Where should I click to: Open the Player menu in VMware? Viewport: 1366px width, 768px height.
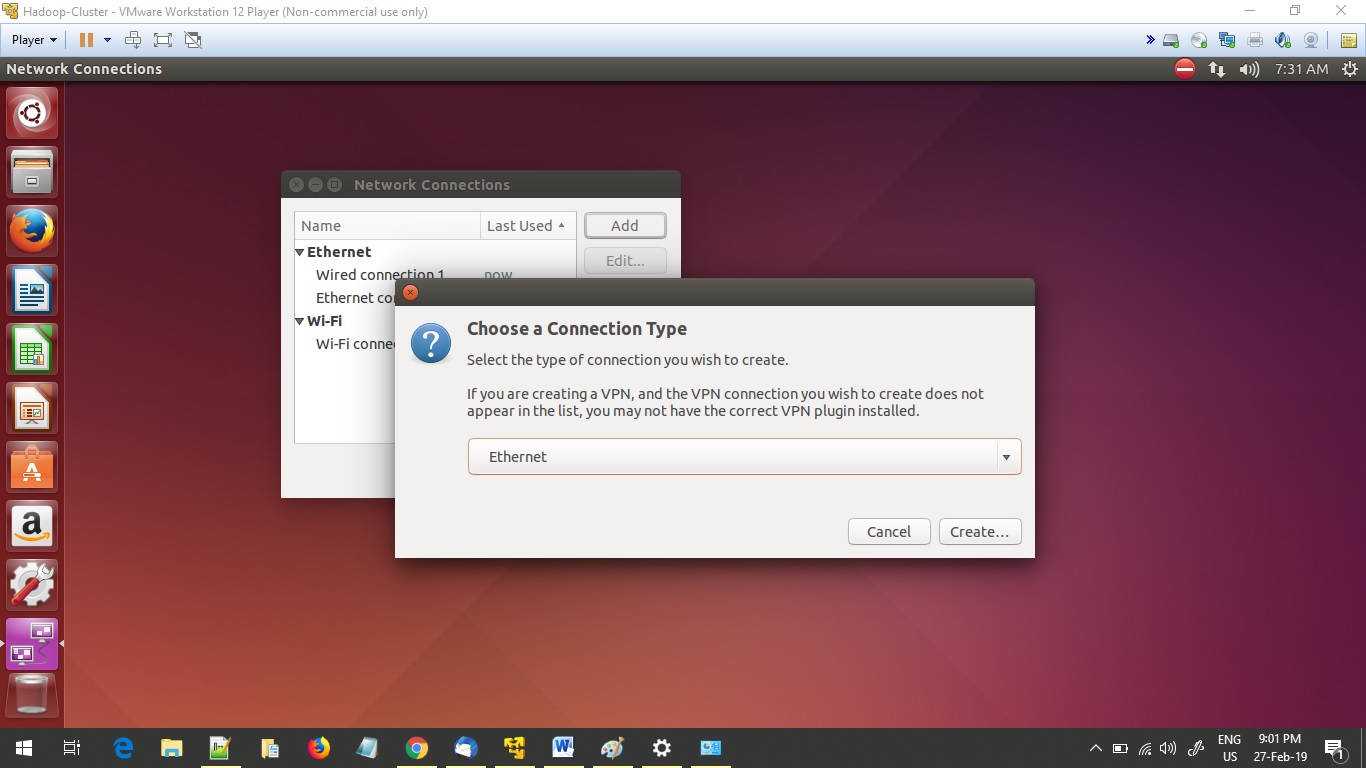pyautogui.click(x=34, y=40)
